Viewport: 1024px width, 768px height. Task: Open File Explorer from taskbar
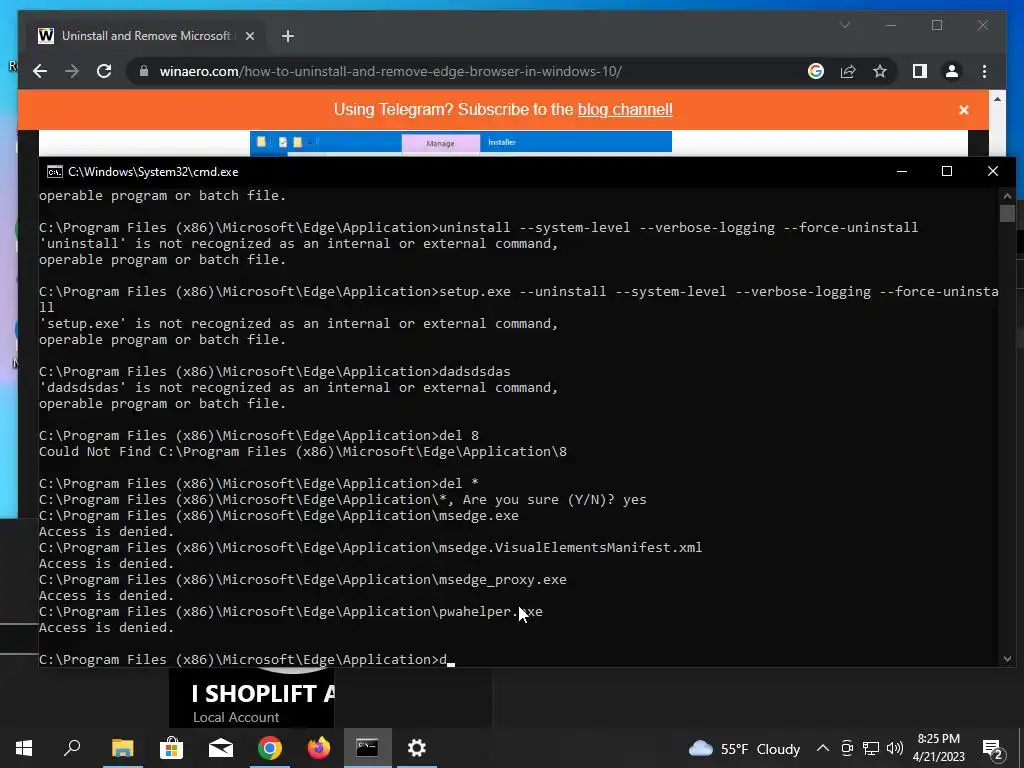(122, 748)
